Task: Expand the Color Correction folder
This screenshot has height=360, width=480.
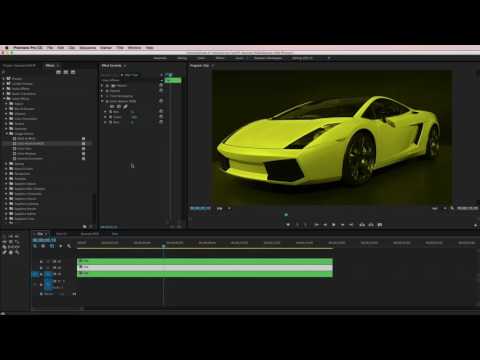Action: pyautogui.click(x=6, y=119)
